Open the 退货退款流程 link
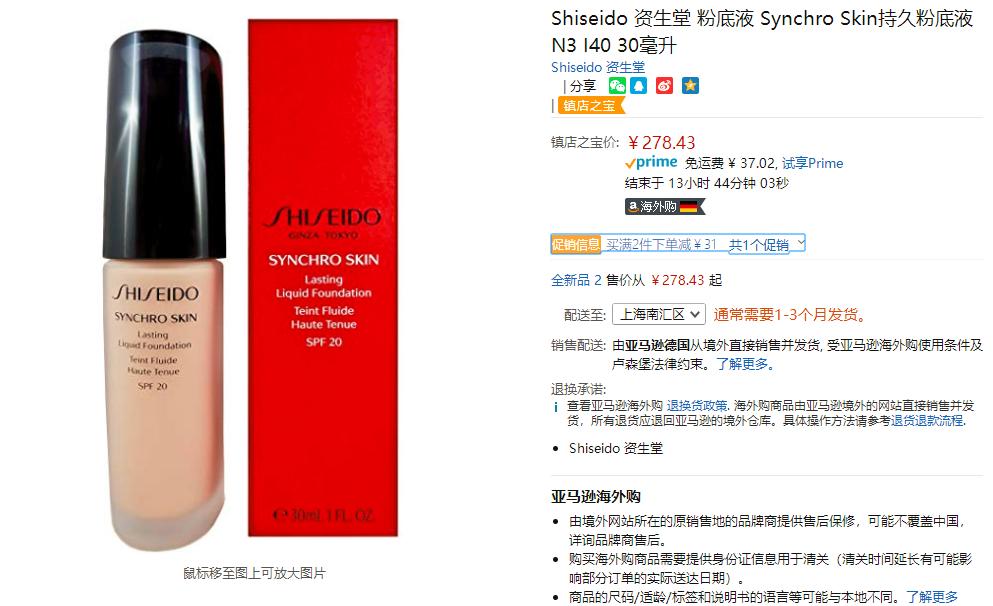The width and height of the screenshot is (993, 606). point(927,420)
